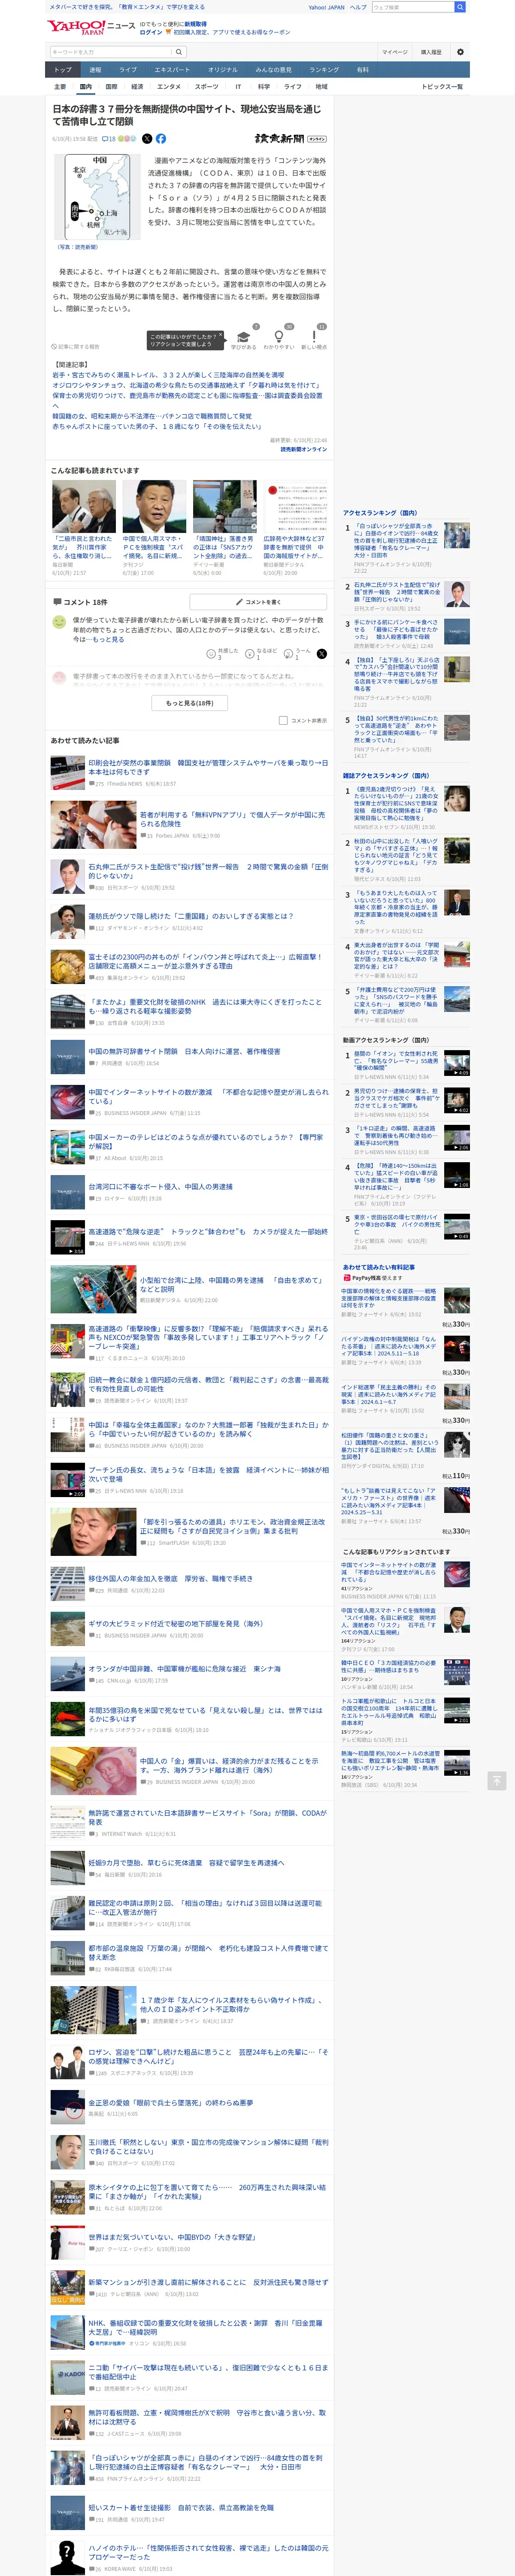Open マイページ link
The image size is (515, 2576).
pos(394,52)
